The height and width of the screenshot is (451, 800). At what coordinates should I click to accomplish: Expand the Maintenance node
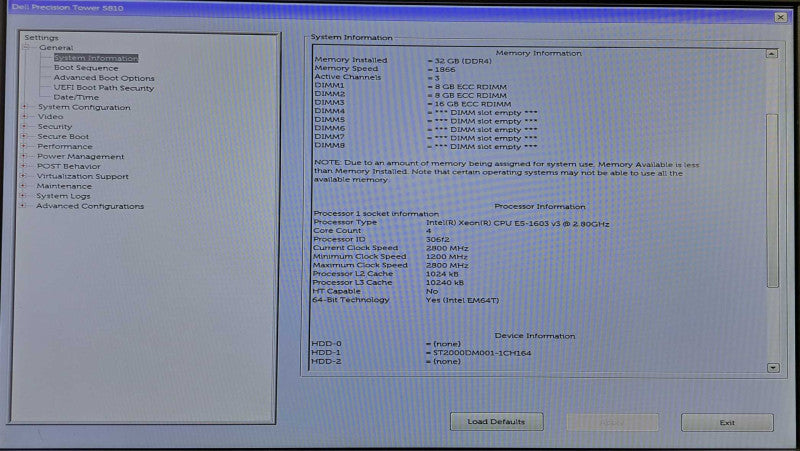coord(22,186)
